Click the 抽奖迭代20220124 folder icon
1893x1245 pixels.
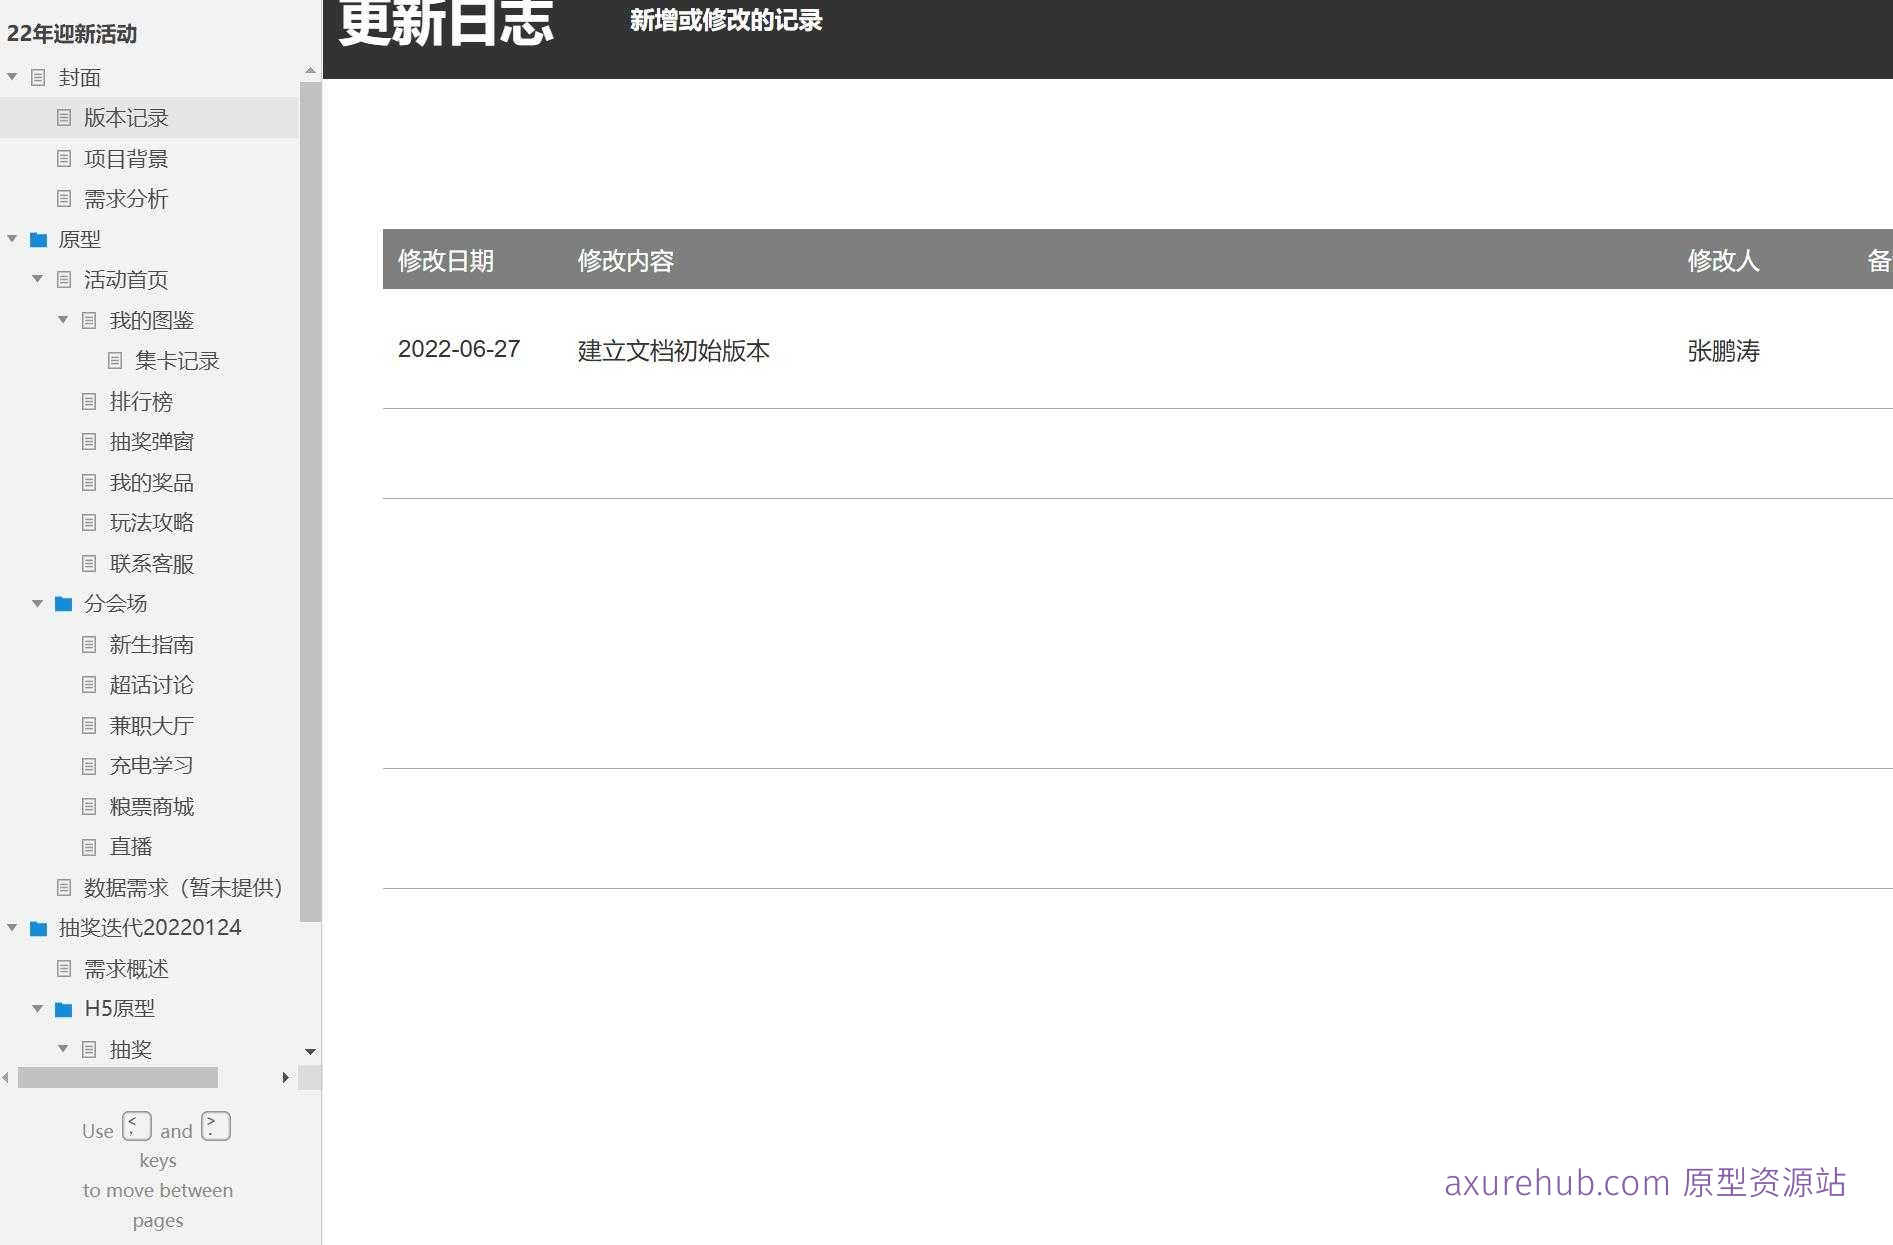tap(39, 928)
